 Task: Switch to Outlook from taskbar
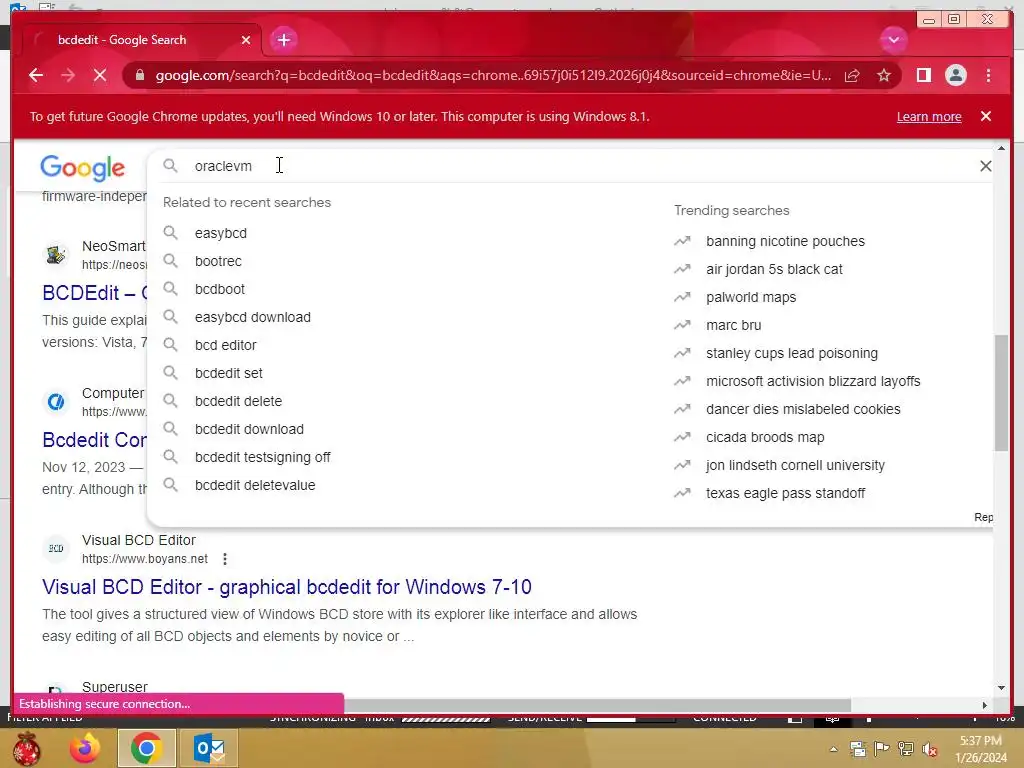(209, 748)
